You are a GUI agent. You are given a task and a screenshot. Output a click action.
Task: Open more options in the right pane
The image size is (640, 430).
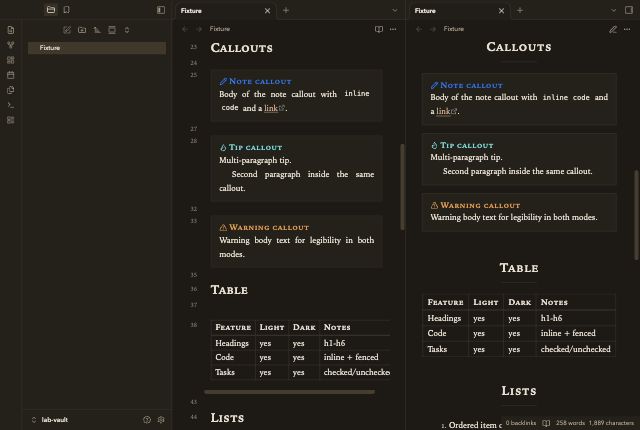[627, 29]
